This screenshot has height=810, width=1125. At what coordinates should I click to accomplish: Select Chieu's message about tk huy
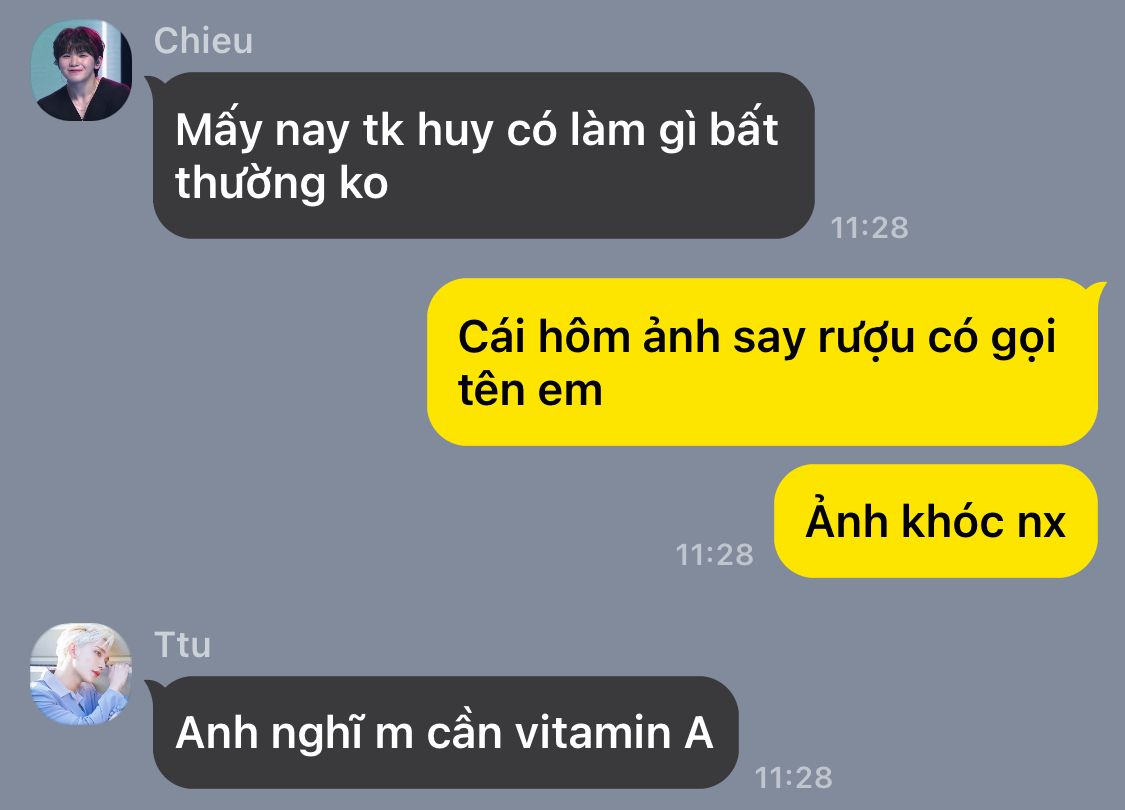[x=484, y=156]
